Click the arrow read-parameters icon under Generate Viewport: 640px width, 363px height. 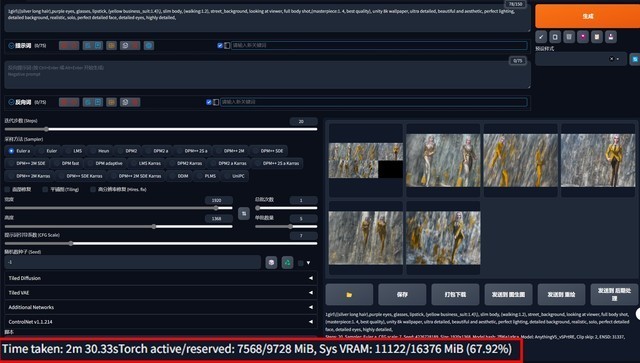tap(541, 37)
